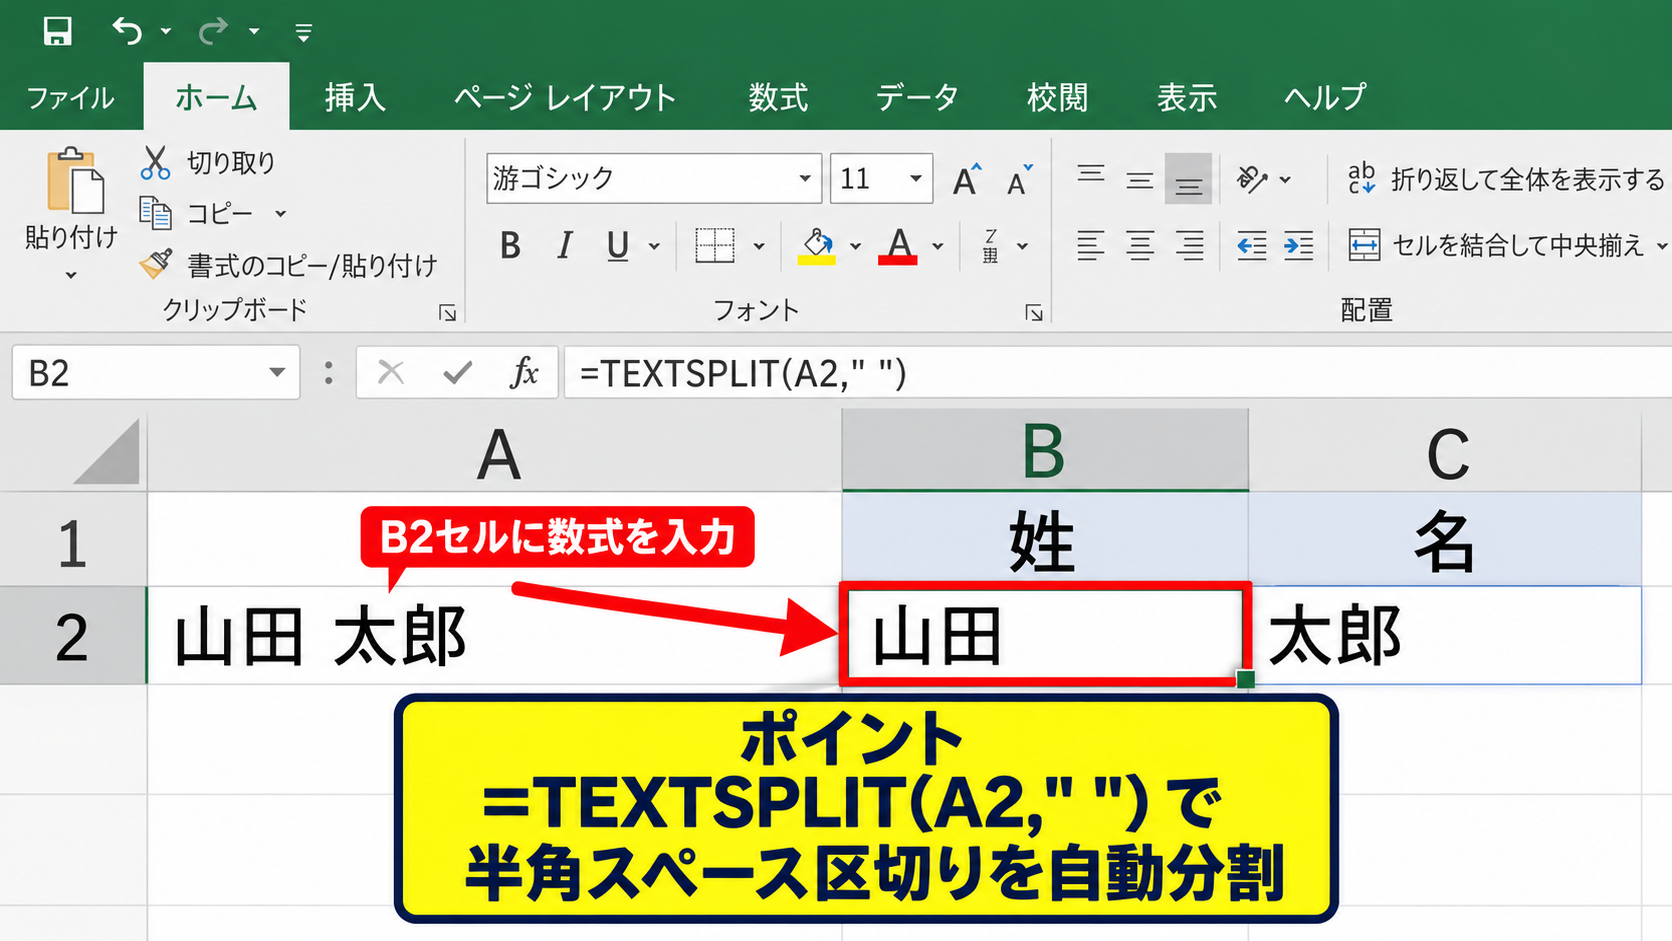Viewport: 1672px width, 941px height.
Task: Cancel formula entry with X icon
Action: 391,373
